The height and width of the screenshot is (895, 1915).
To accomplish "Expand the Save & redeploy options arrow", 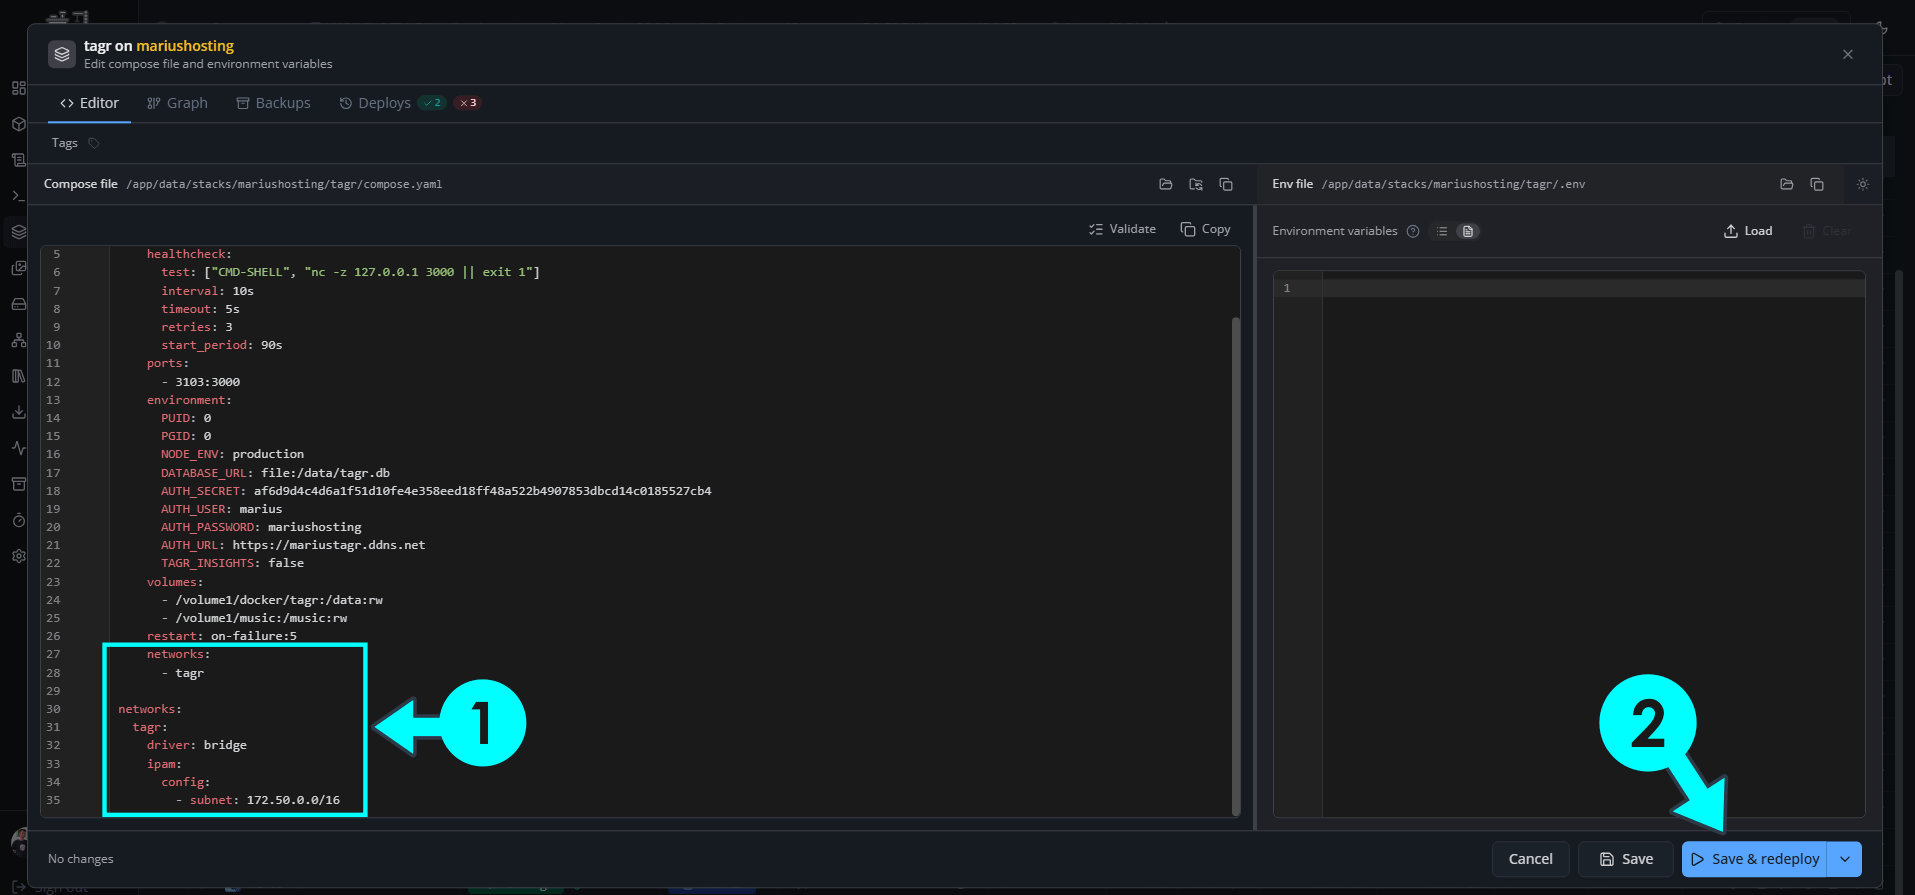I will (1845, 859).
